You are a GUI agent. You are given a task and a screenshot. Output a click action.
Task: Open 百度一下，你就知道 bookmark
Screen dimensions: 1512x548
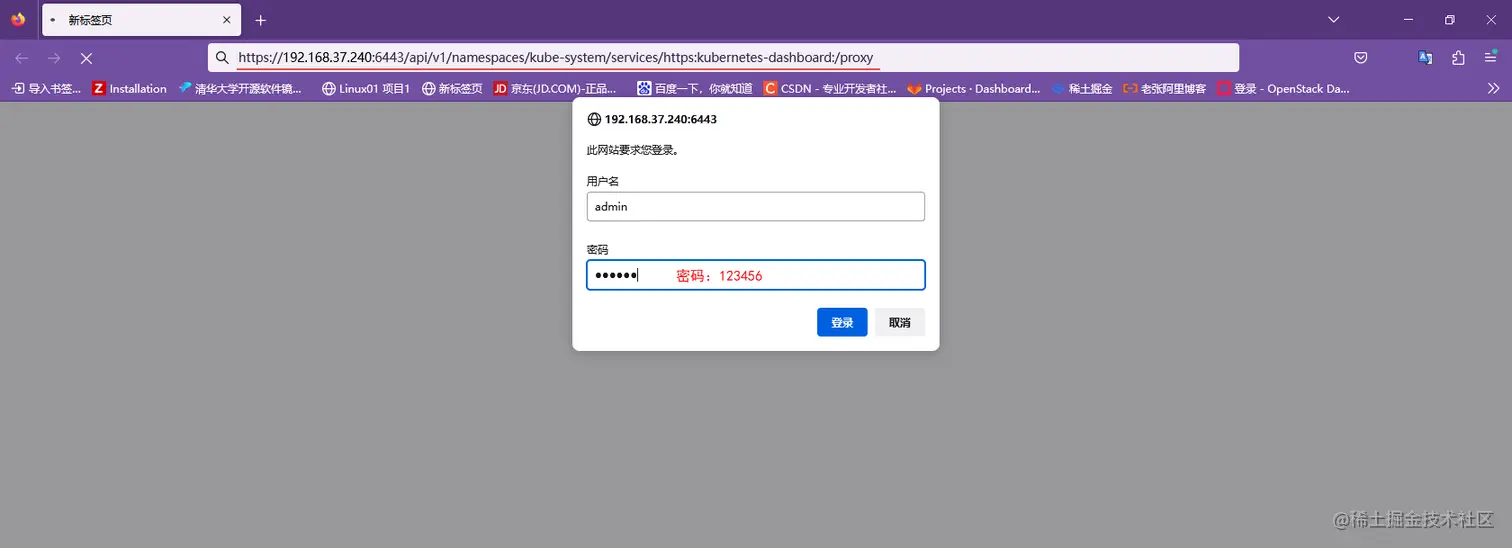[695, 88]
